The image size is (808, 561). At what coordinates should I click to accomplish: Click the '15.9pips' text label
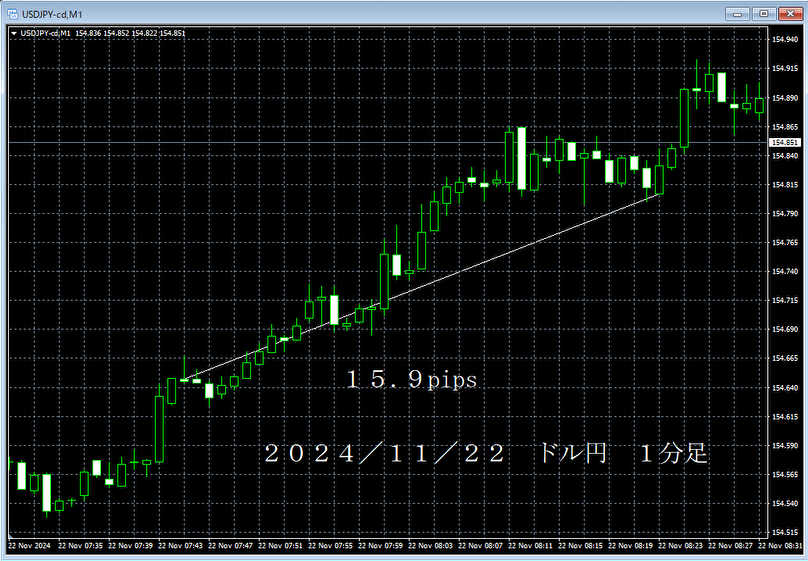411,380
